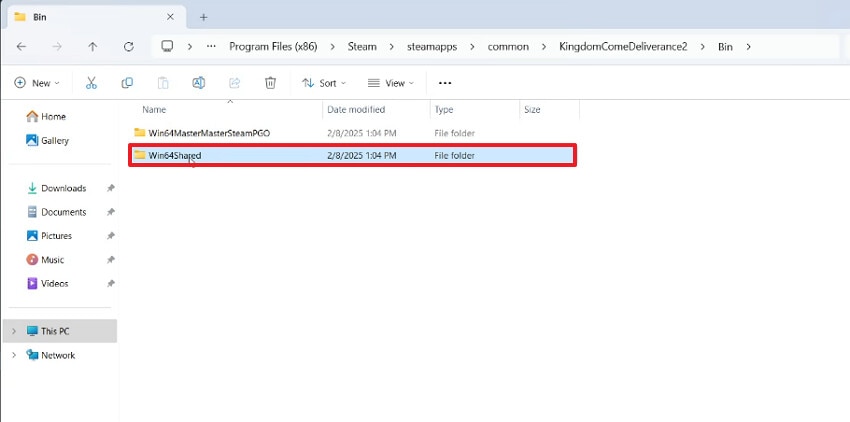
Task: Select Network in the sidebar
Action: [58, 355]
